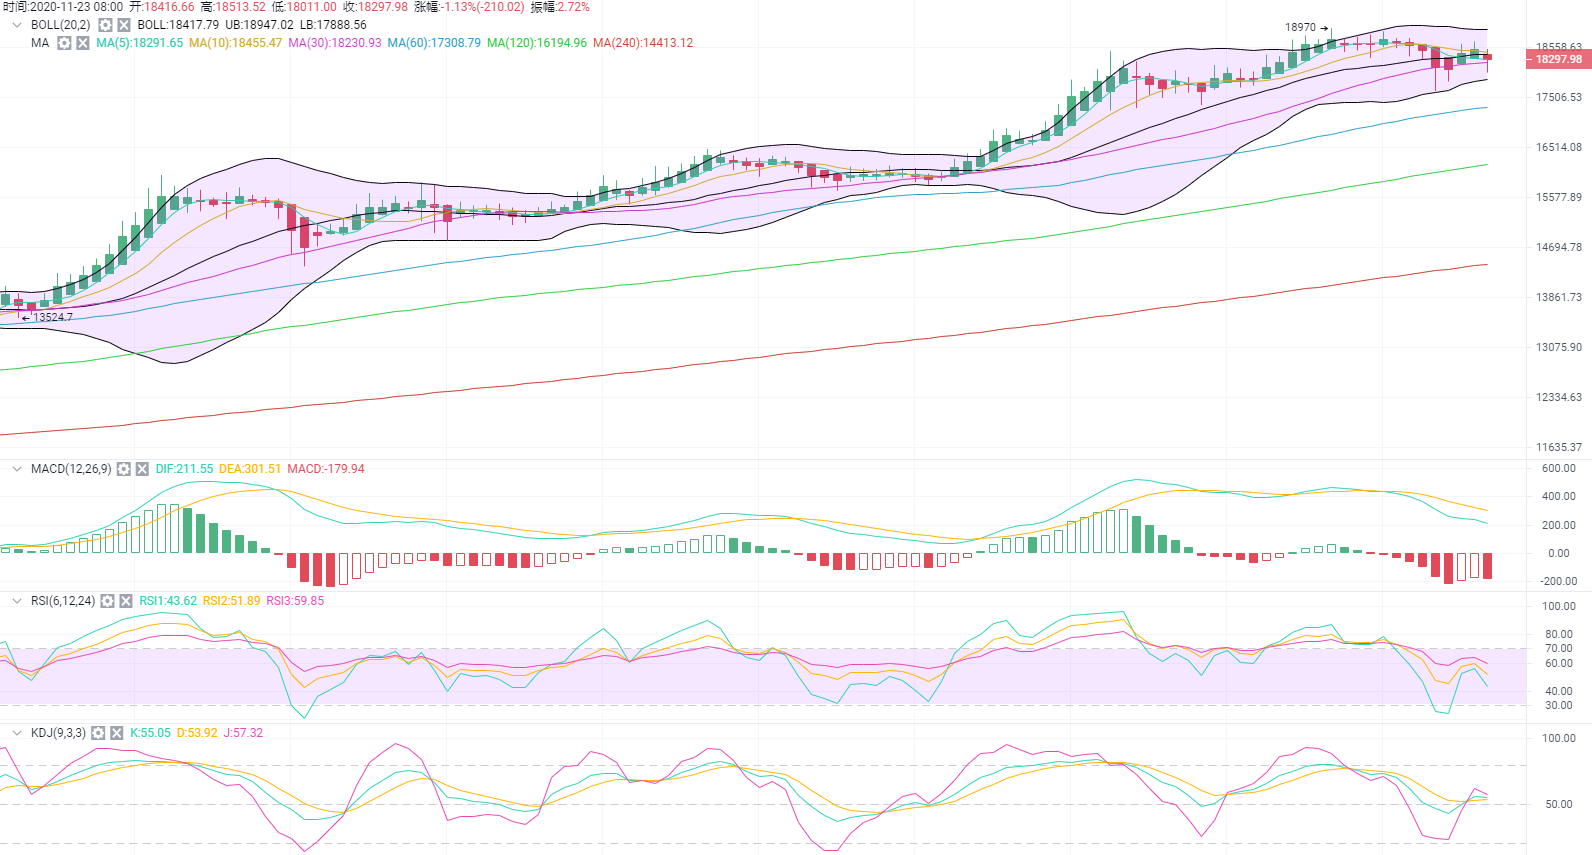This screenshot has width=1592, height=855.
Task: Click the MA(5) value label
Action: (x=139, y=43)
